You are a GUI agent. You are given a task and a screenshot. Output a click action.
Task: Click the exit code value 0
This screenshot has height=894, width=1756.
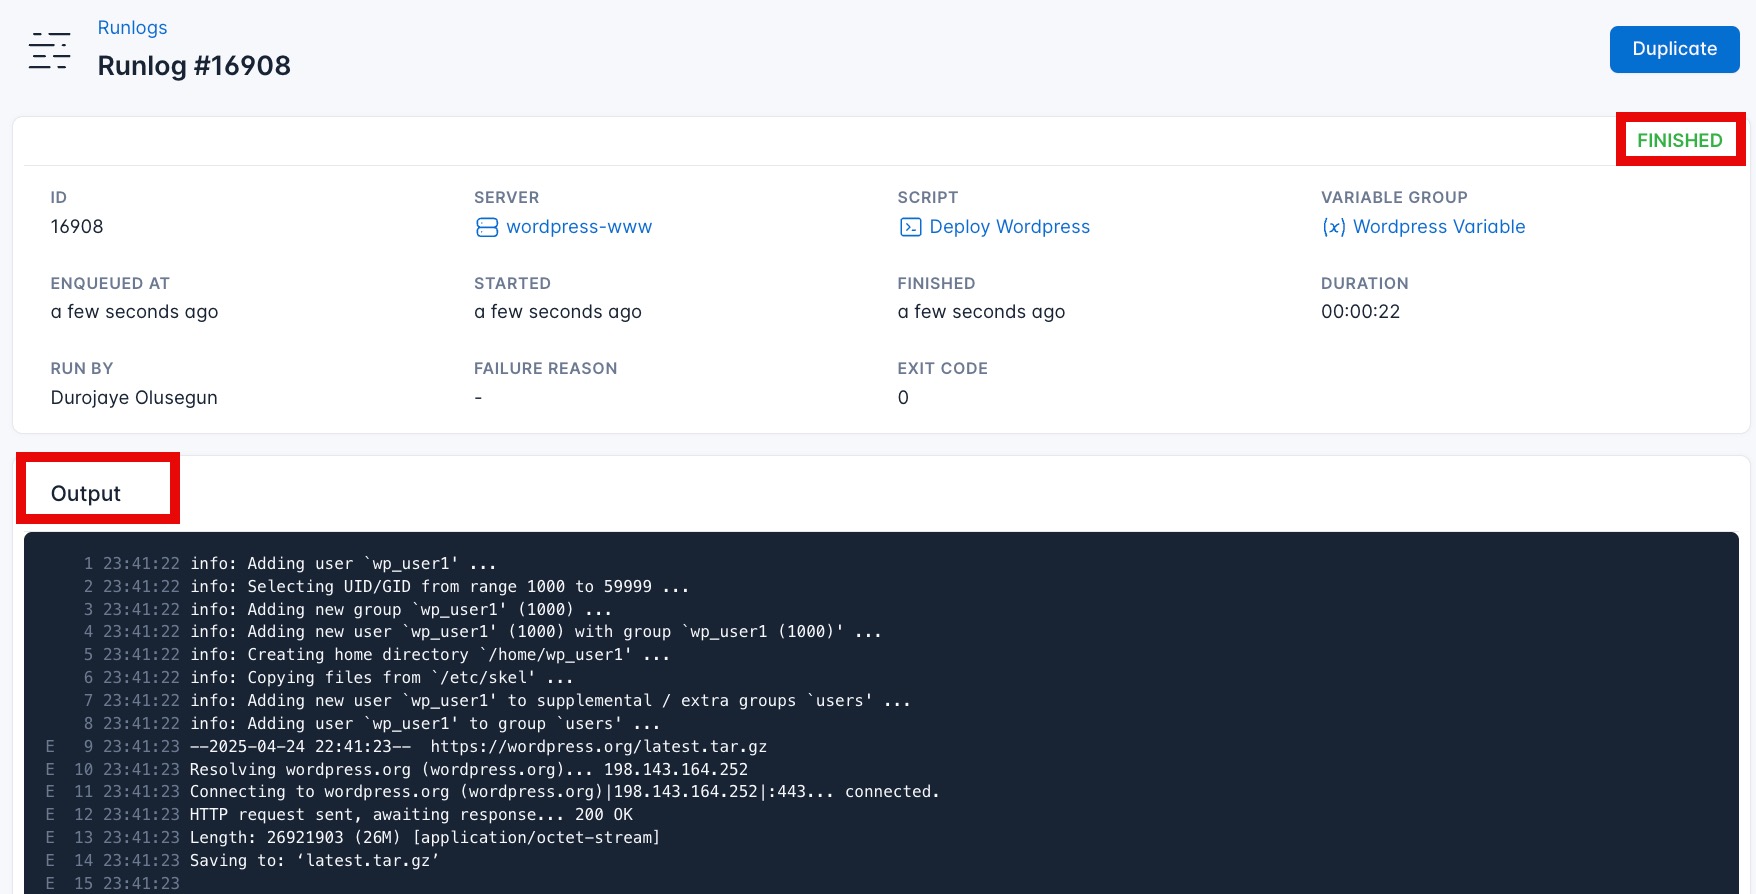pos(903,398)
